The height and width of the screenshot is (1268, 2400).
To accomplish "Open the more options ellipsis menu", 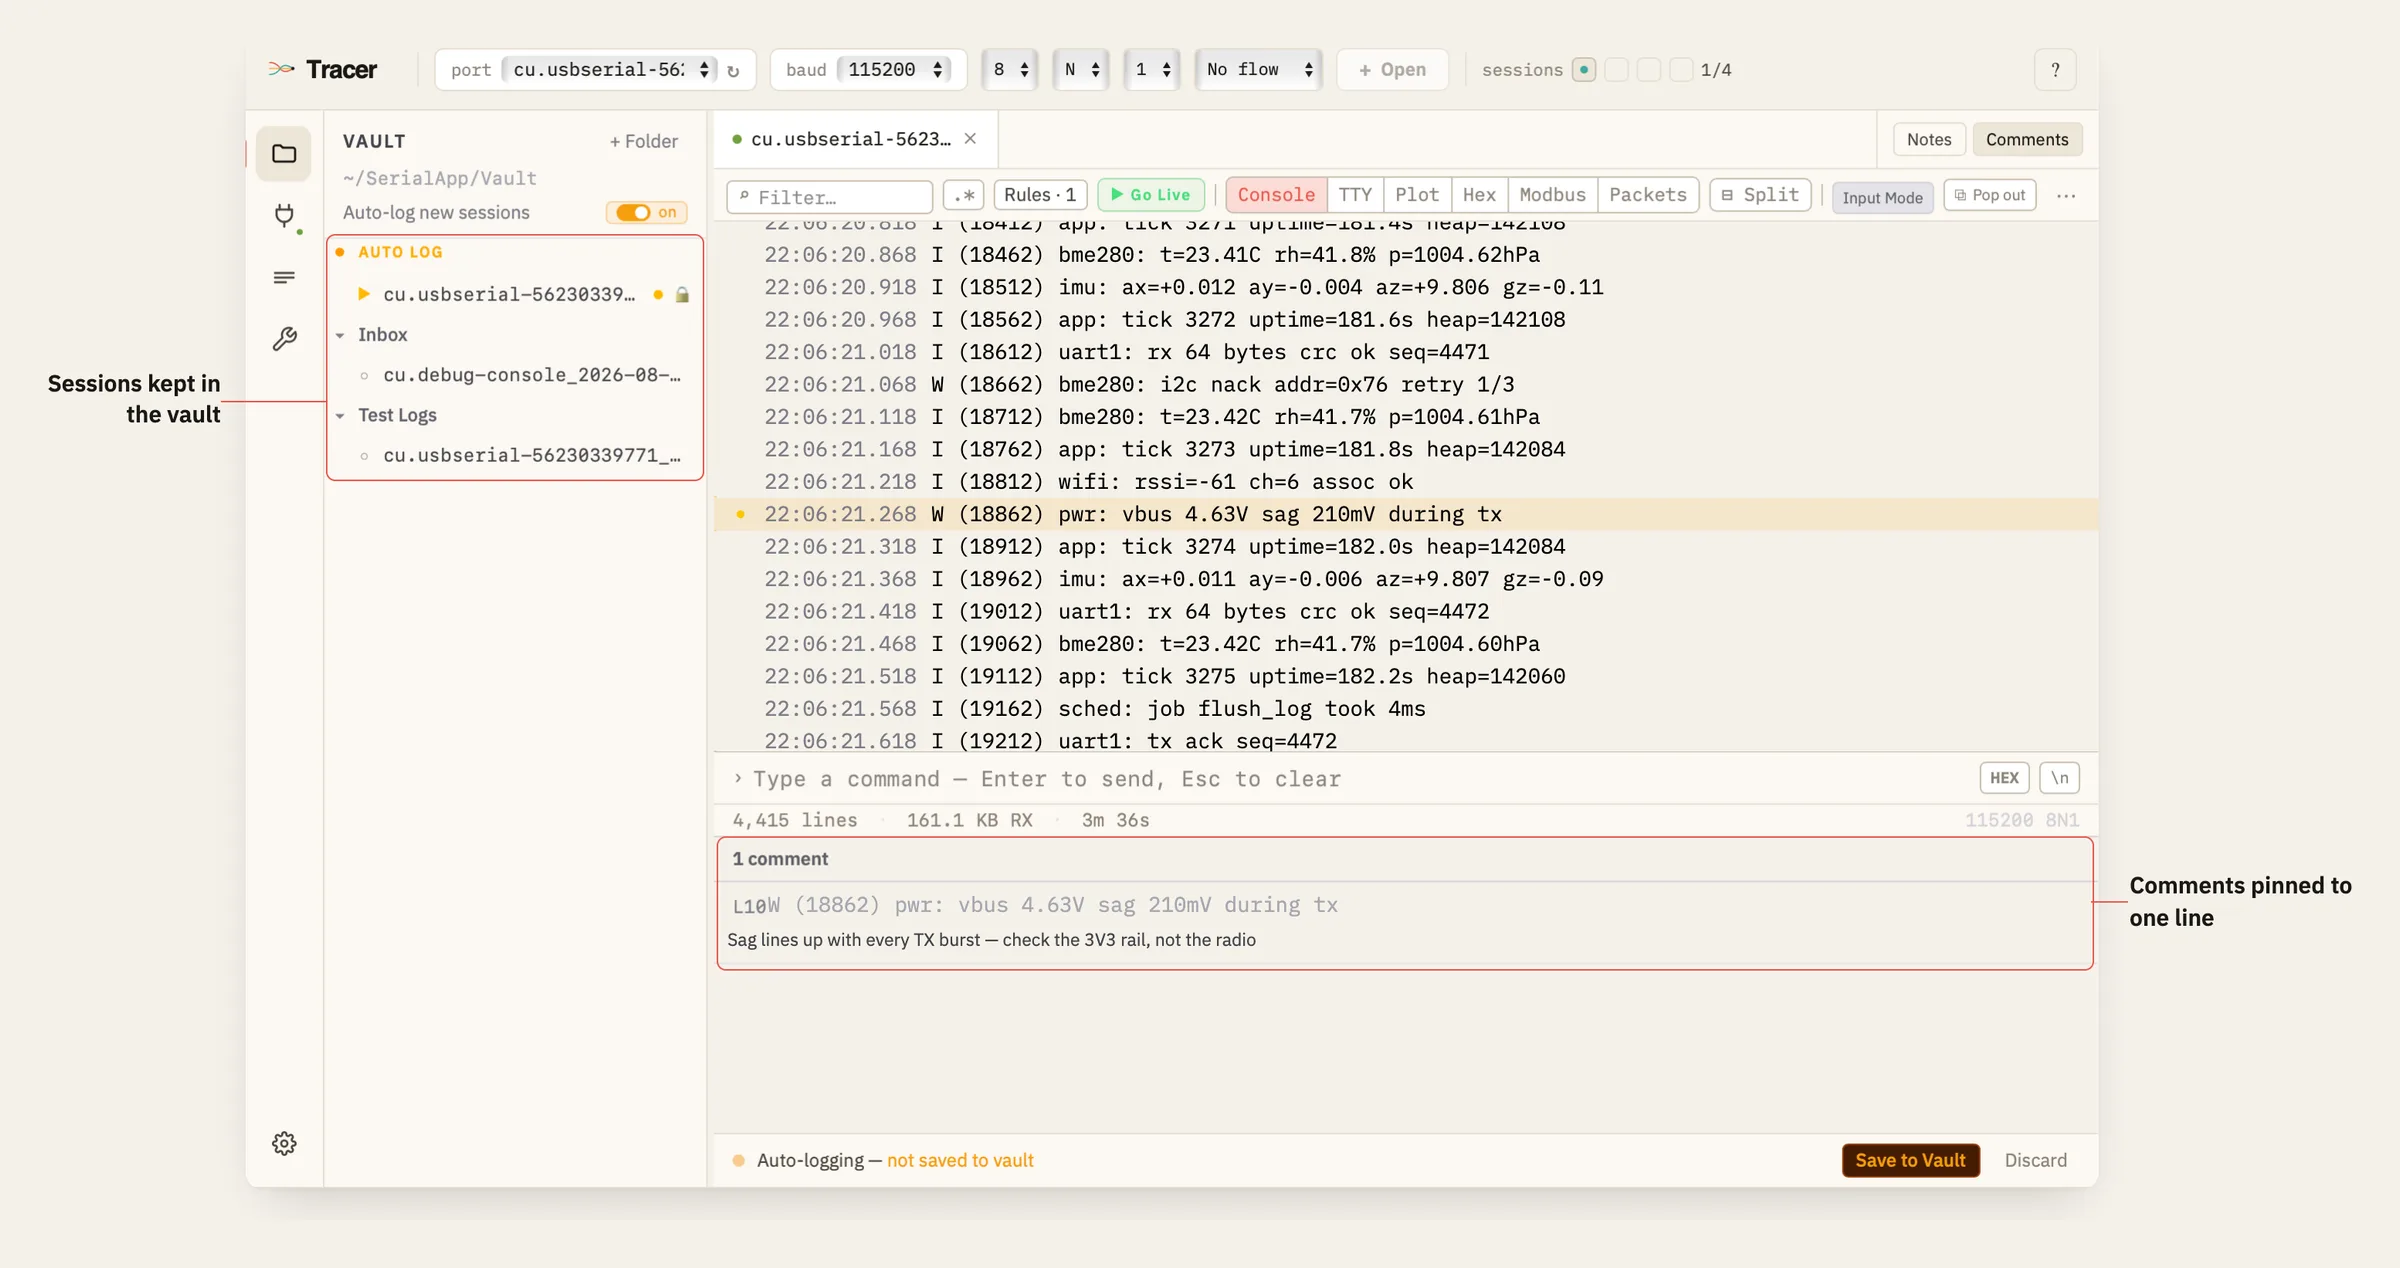I will coord(2066,196).
